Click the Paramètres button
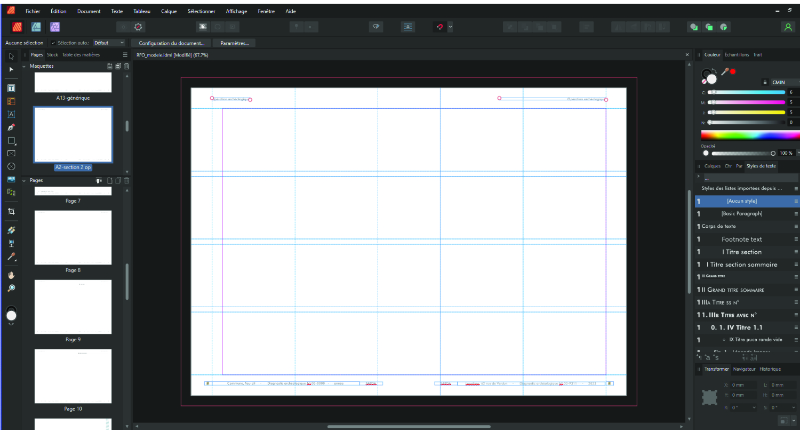The image size is (800, 430). coord(235,43)
